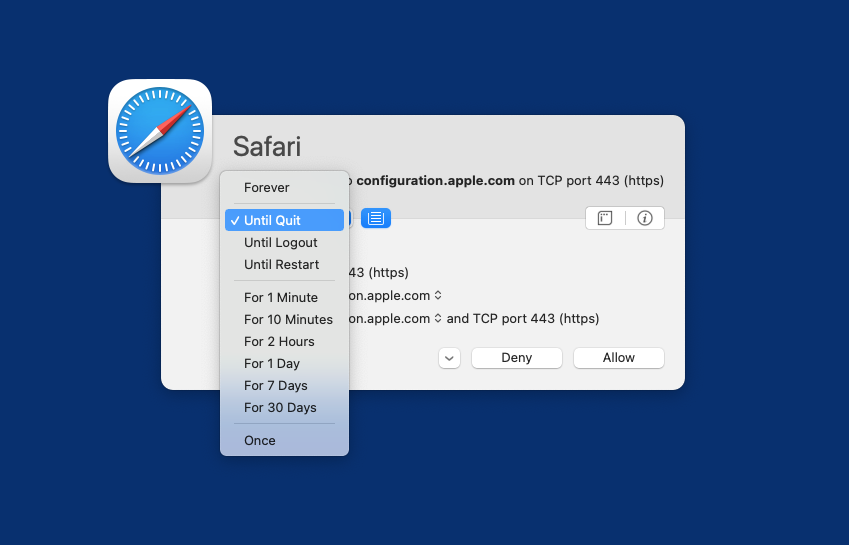The width and height of the screenshot is (849, 545).
Task: Open the chevron dropdown beside Deny
Action: [449, 358]
